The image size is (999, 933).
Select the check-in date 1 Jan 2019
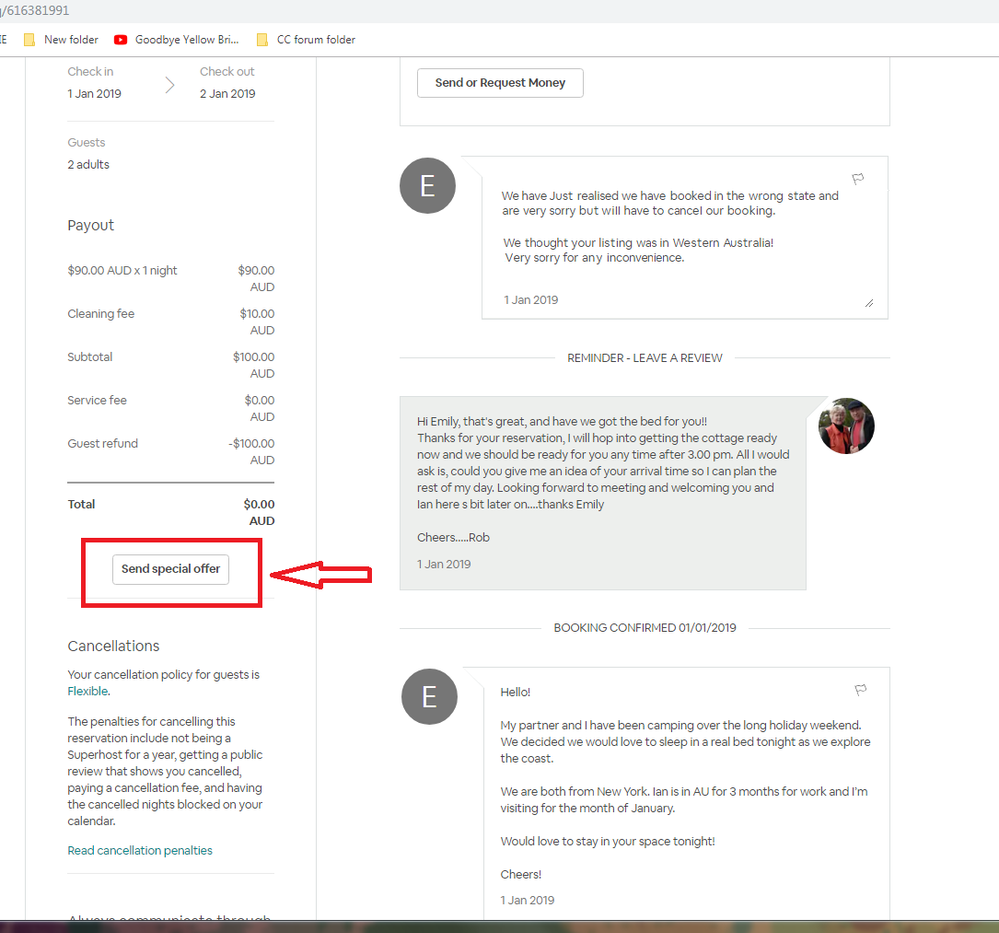pyautogui.click(x=94, y=94)
